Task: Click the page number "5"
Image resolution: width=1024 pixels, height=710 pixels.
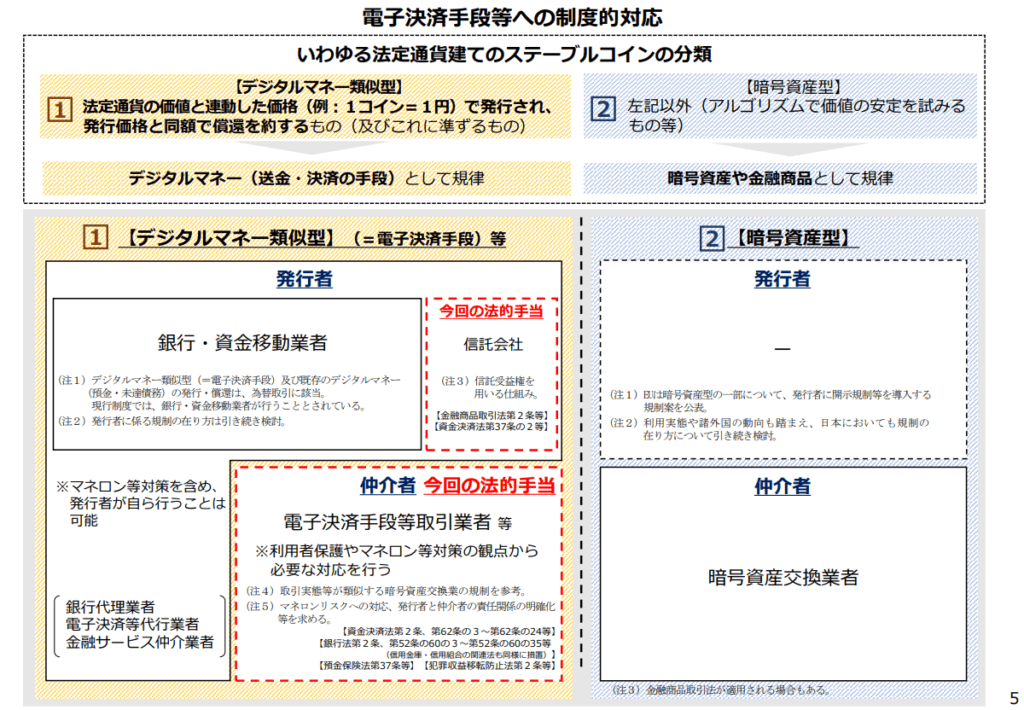Action: click(1014, 698)
